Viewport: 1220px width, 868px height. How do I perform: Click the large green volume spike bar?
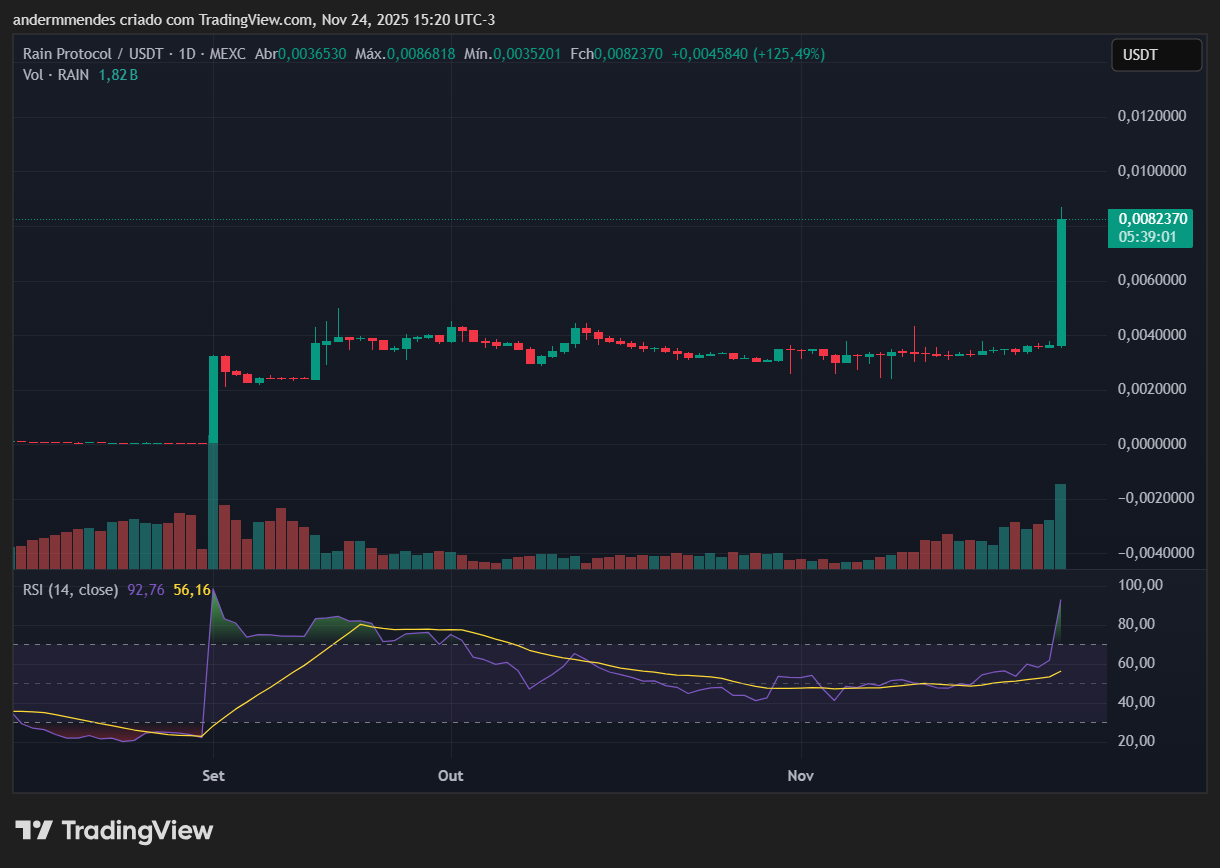(1060, 520)
